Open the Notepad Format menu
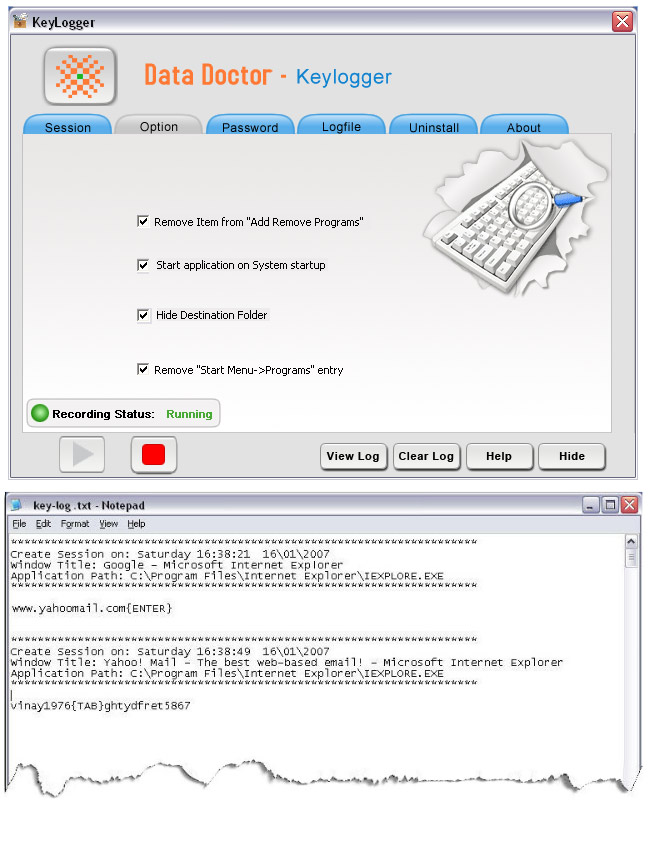 click(x=75, y=524)
